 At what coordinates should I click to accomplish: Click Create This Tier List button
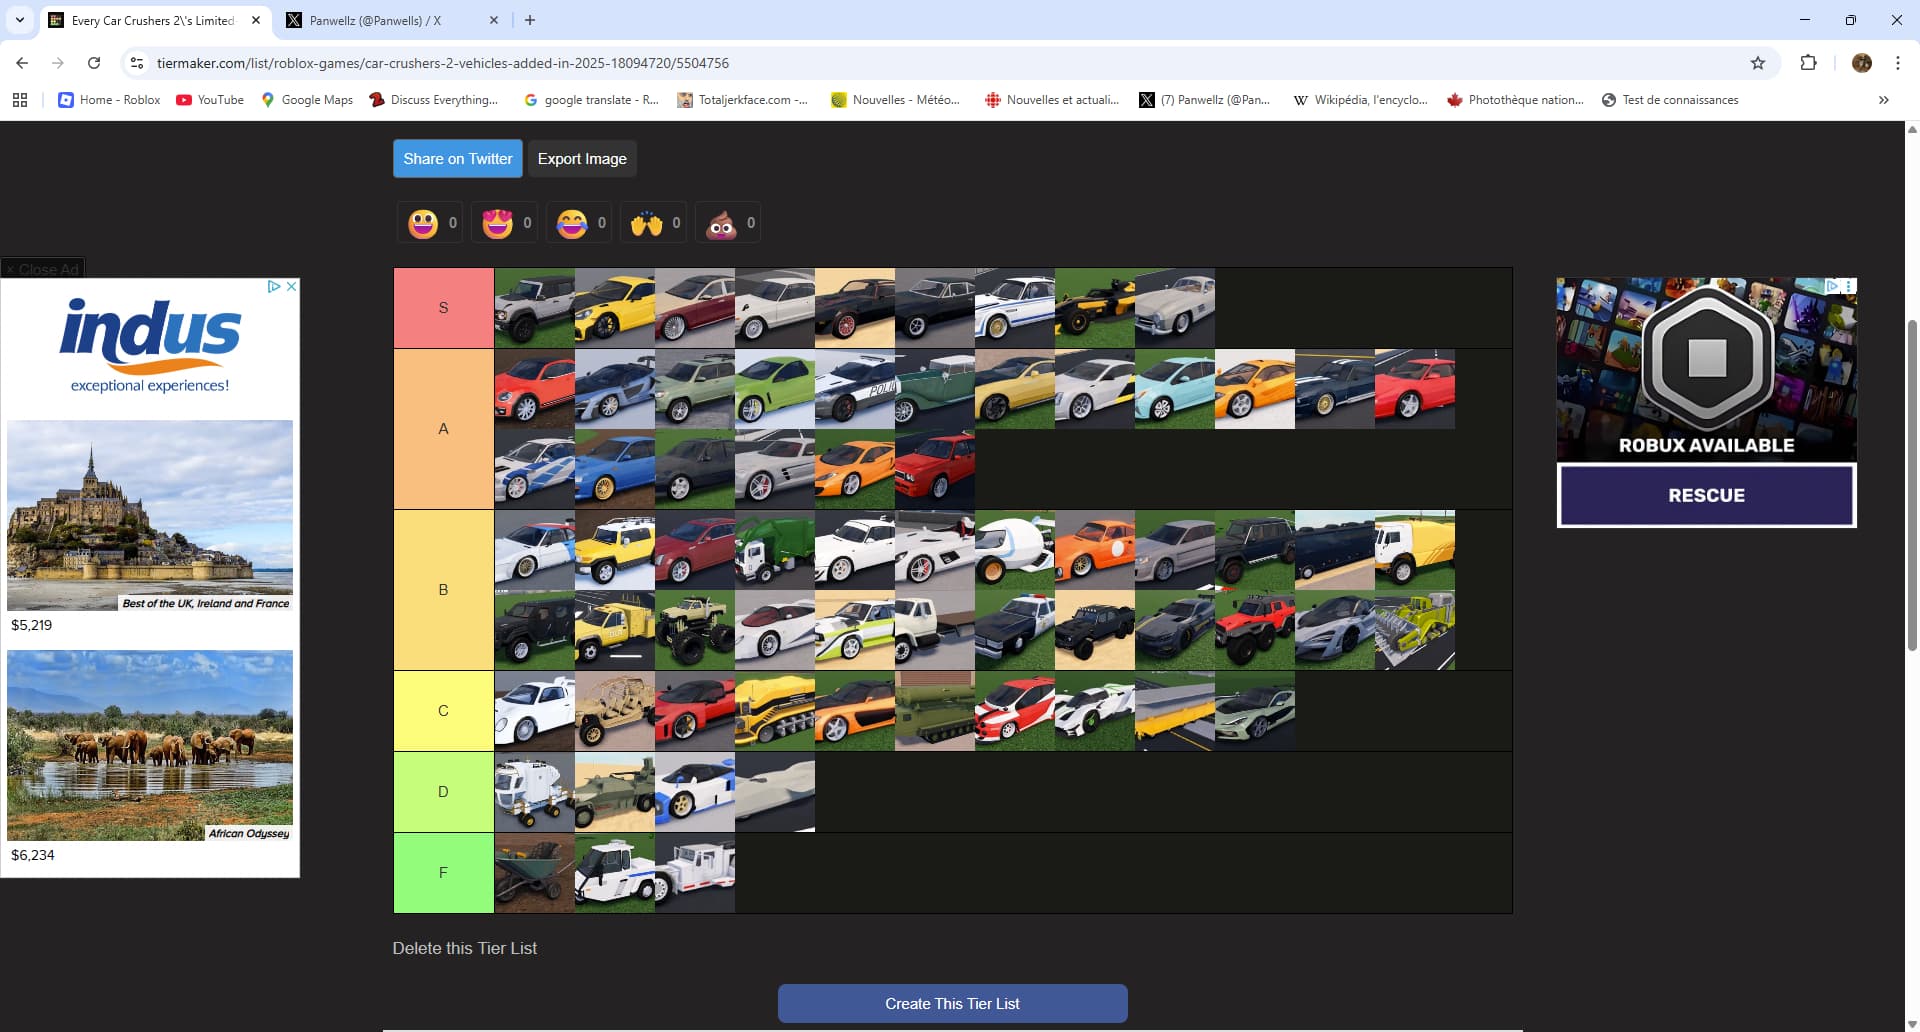click(x=952, y=1003)
